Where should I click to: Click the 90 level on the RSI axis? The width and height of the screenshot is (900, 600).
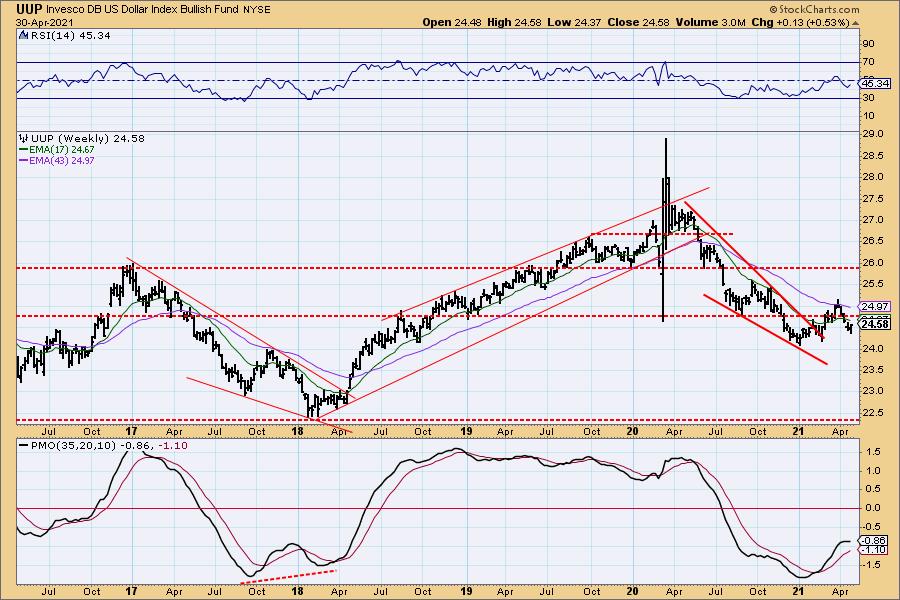(868, 44)
